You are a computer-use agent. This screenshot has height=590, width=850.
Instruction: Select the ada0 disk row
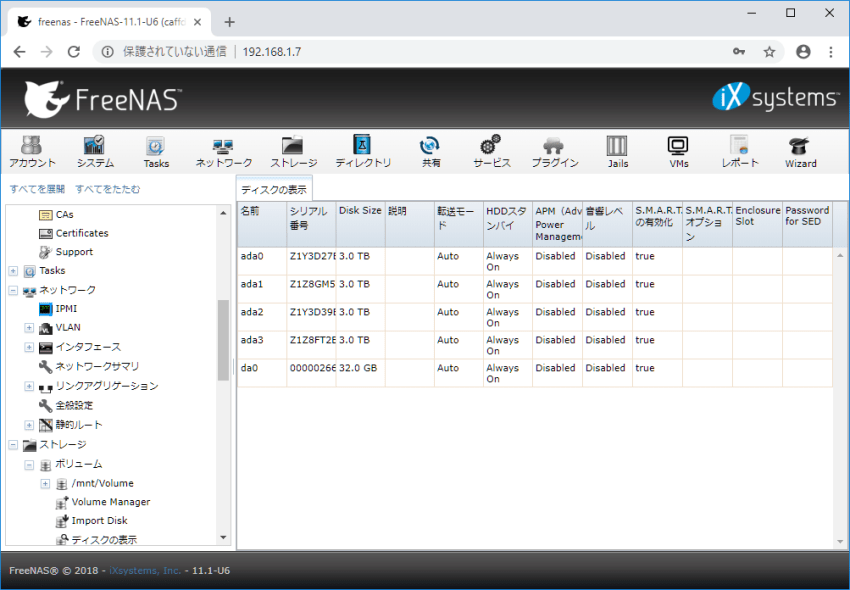535,261
